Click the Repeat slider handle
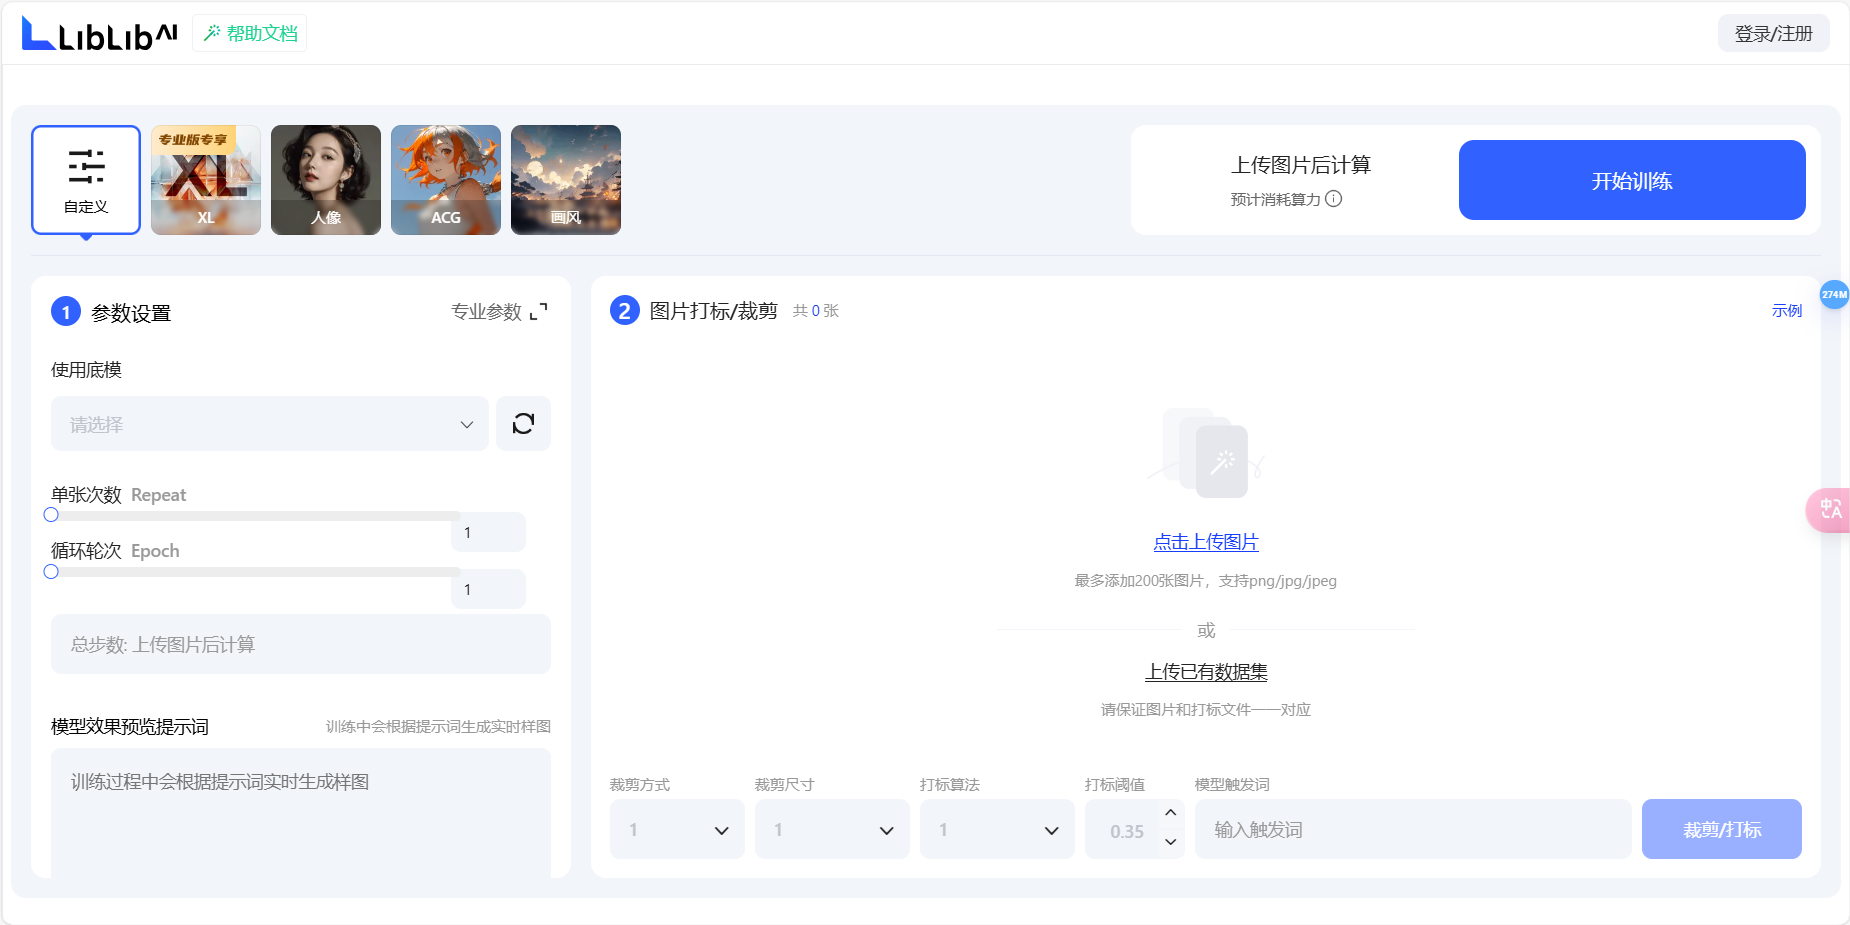 click(x=51, y=514)
